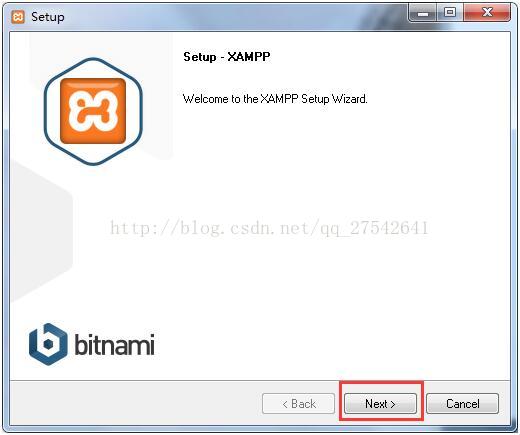Cancel the XAMPP setup wizard
Screen dimensions: 520x435
pyautogui.click(x=462, y=403)
